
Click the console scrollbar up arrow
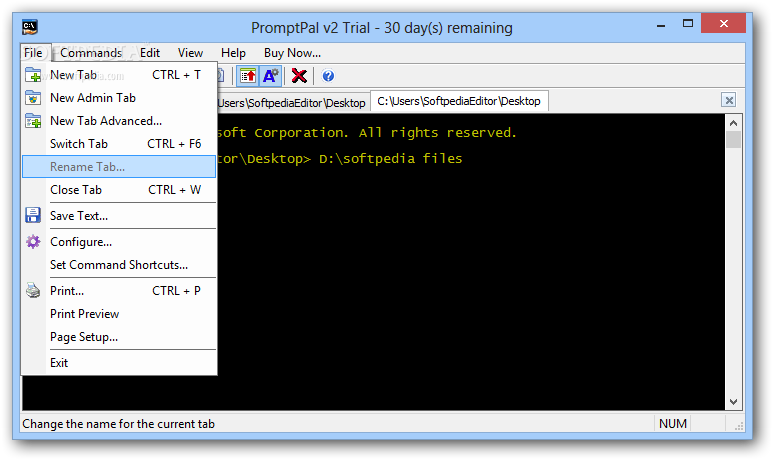733,123
